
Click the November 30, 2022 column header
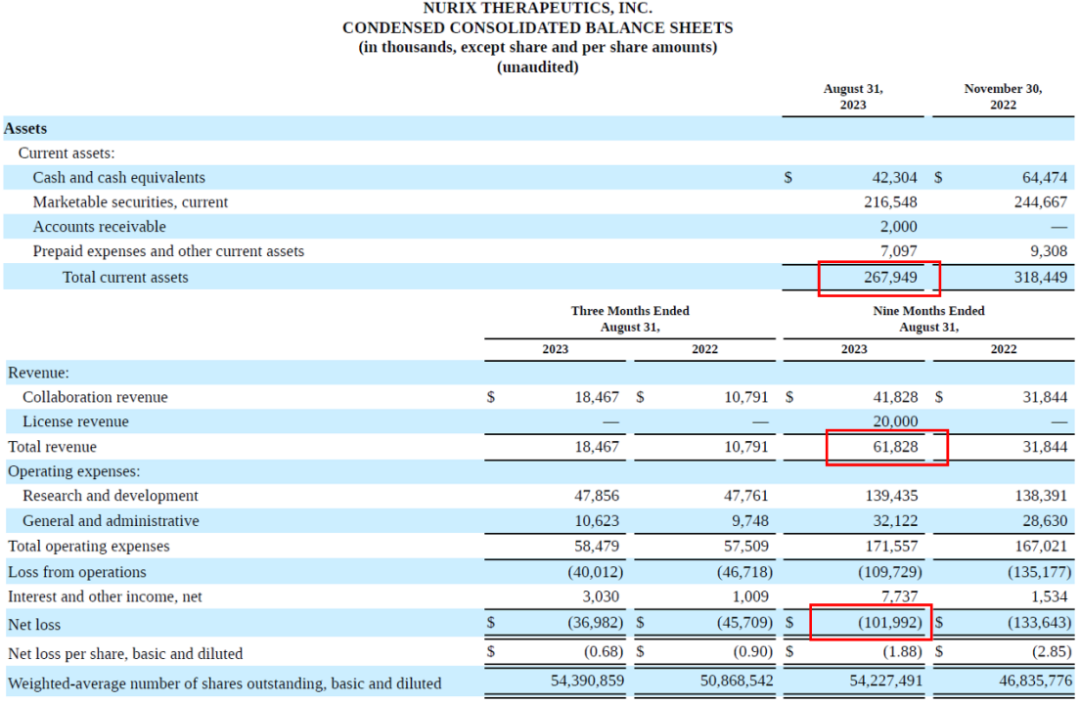coord(1003,96)
